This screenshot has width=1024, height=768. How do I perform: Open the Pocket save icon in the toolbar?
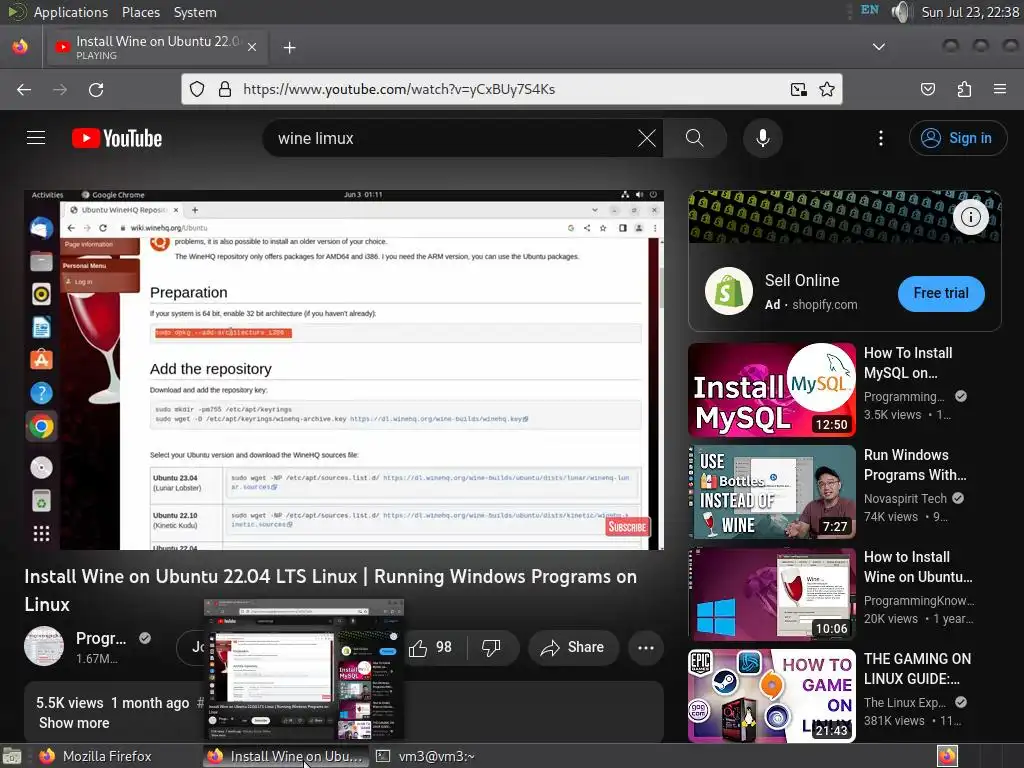[x=927, y=89]
